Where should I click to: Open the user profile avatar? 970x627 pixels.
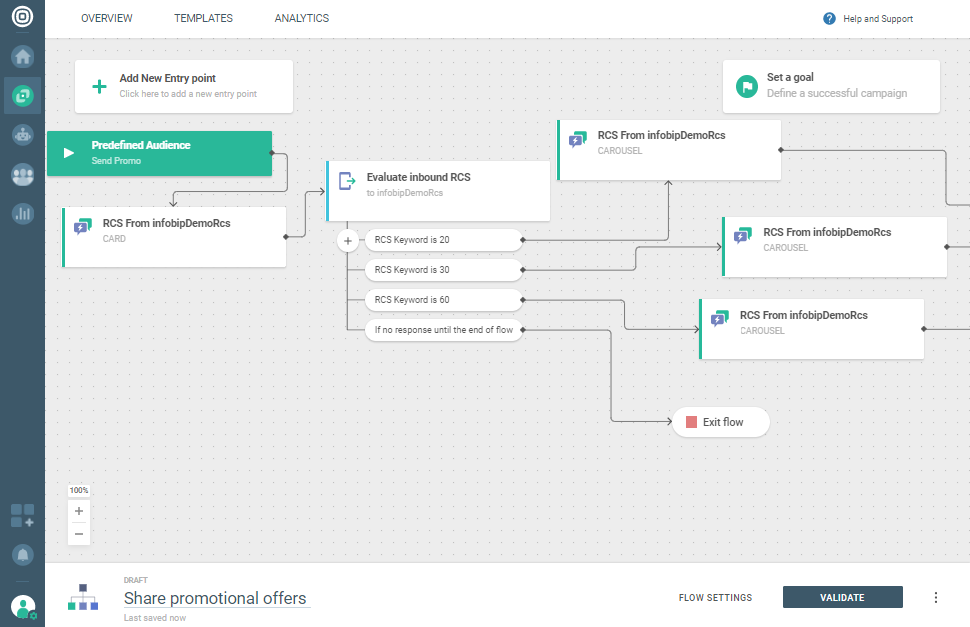point(22,606)
